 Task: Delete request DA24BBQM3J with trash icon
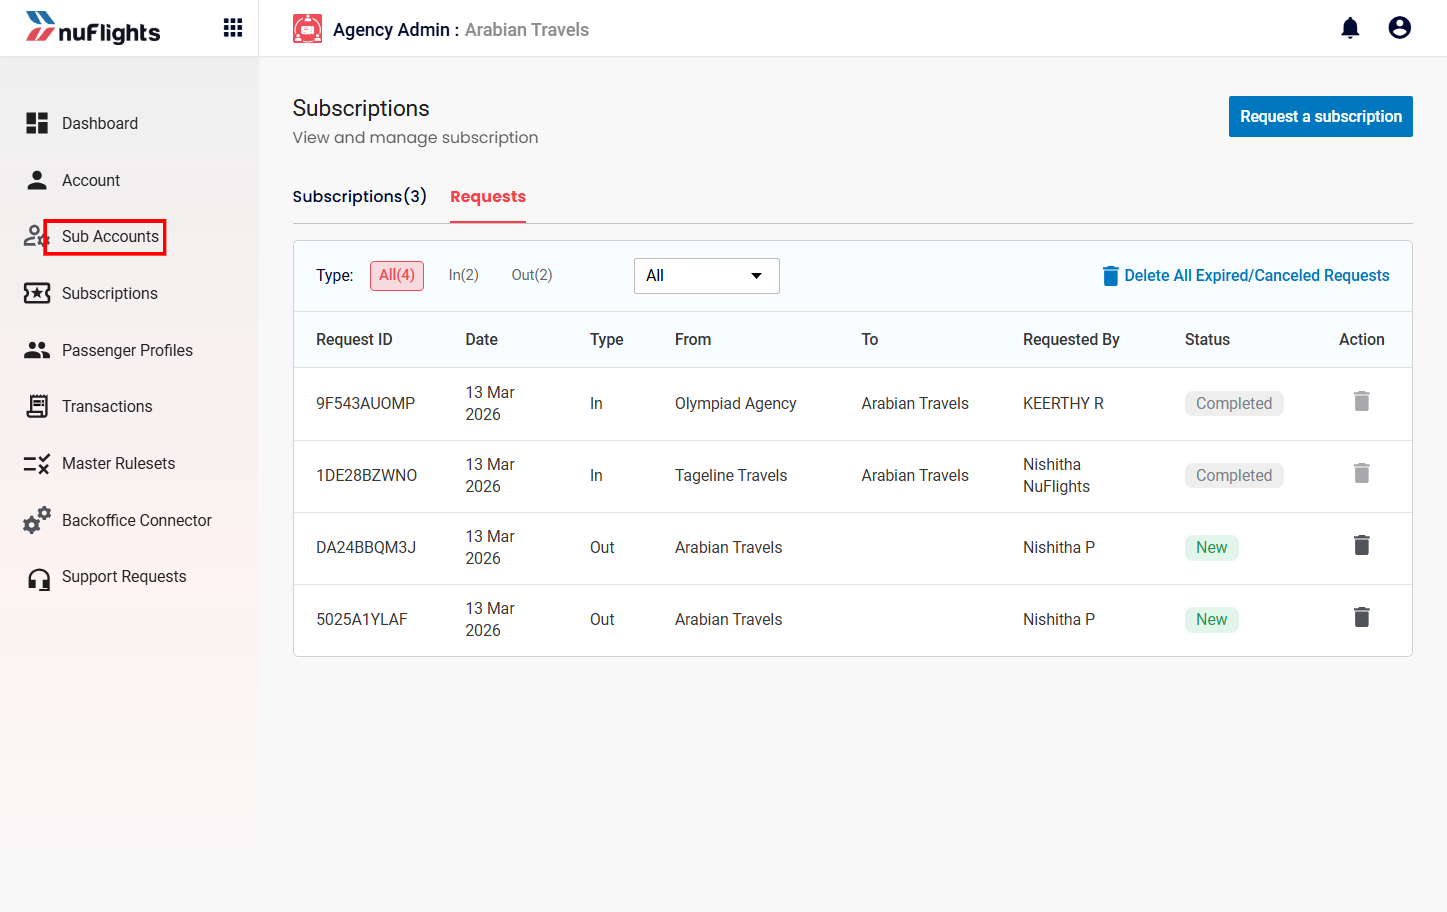(x=1361, y=546)
